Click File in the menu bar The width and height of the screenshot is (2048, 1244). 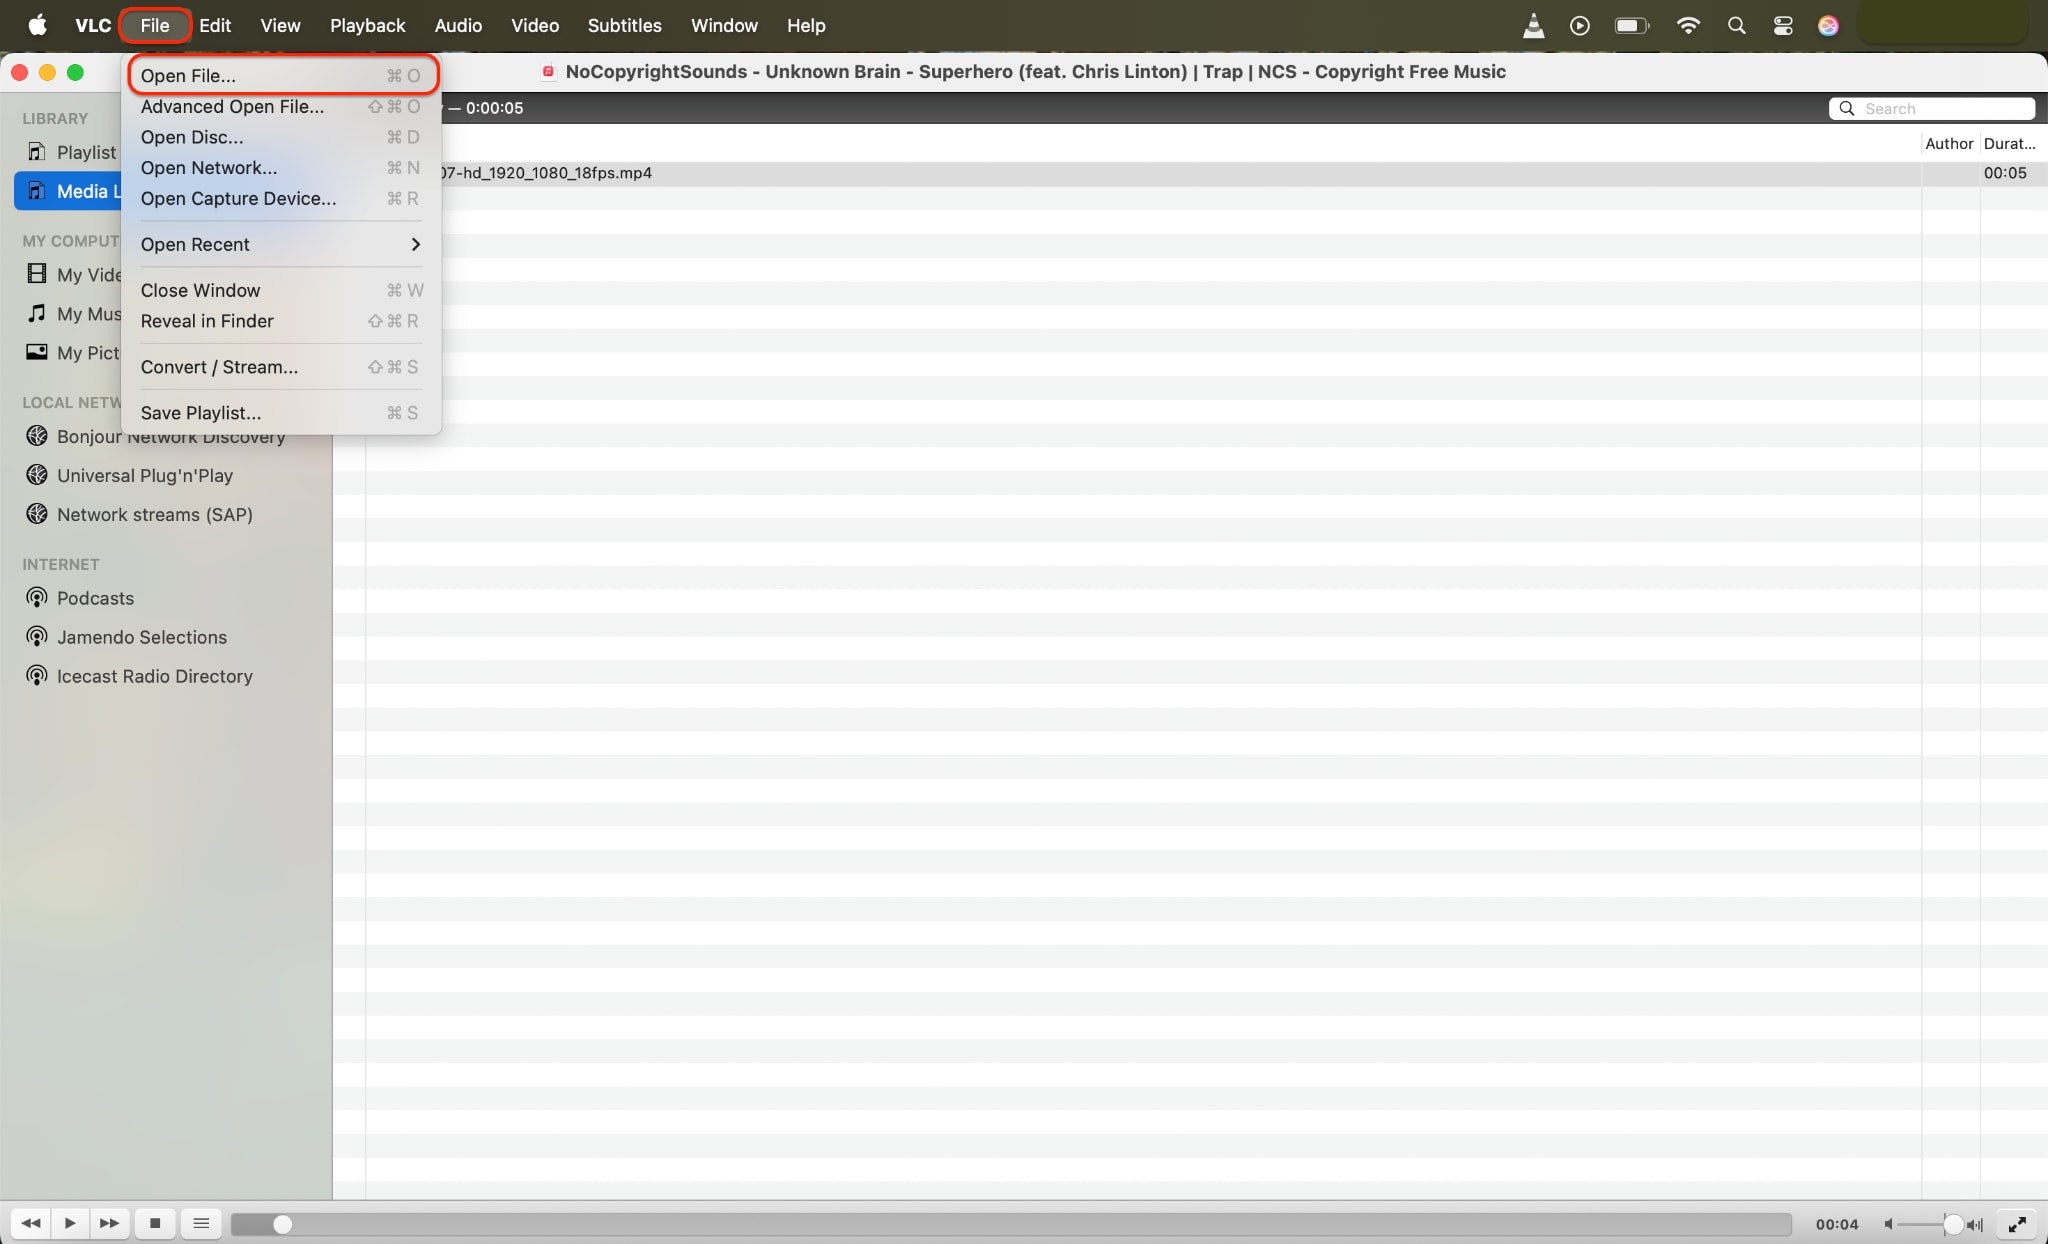[x=155, y=25]
